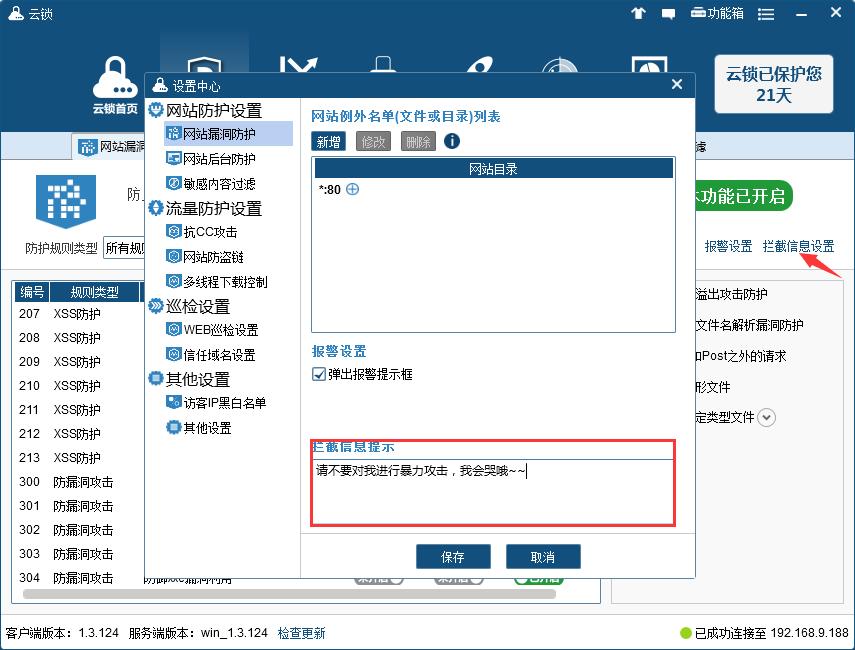
Task: Click the 新增 button
Action: coord(328,142)
